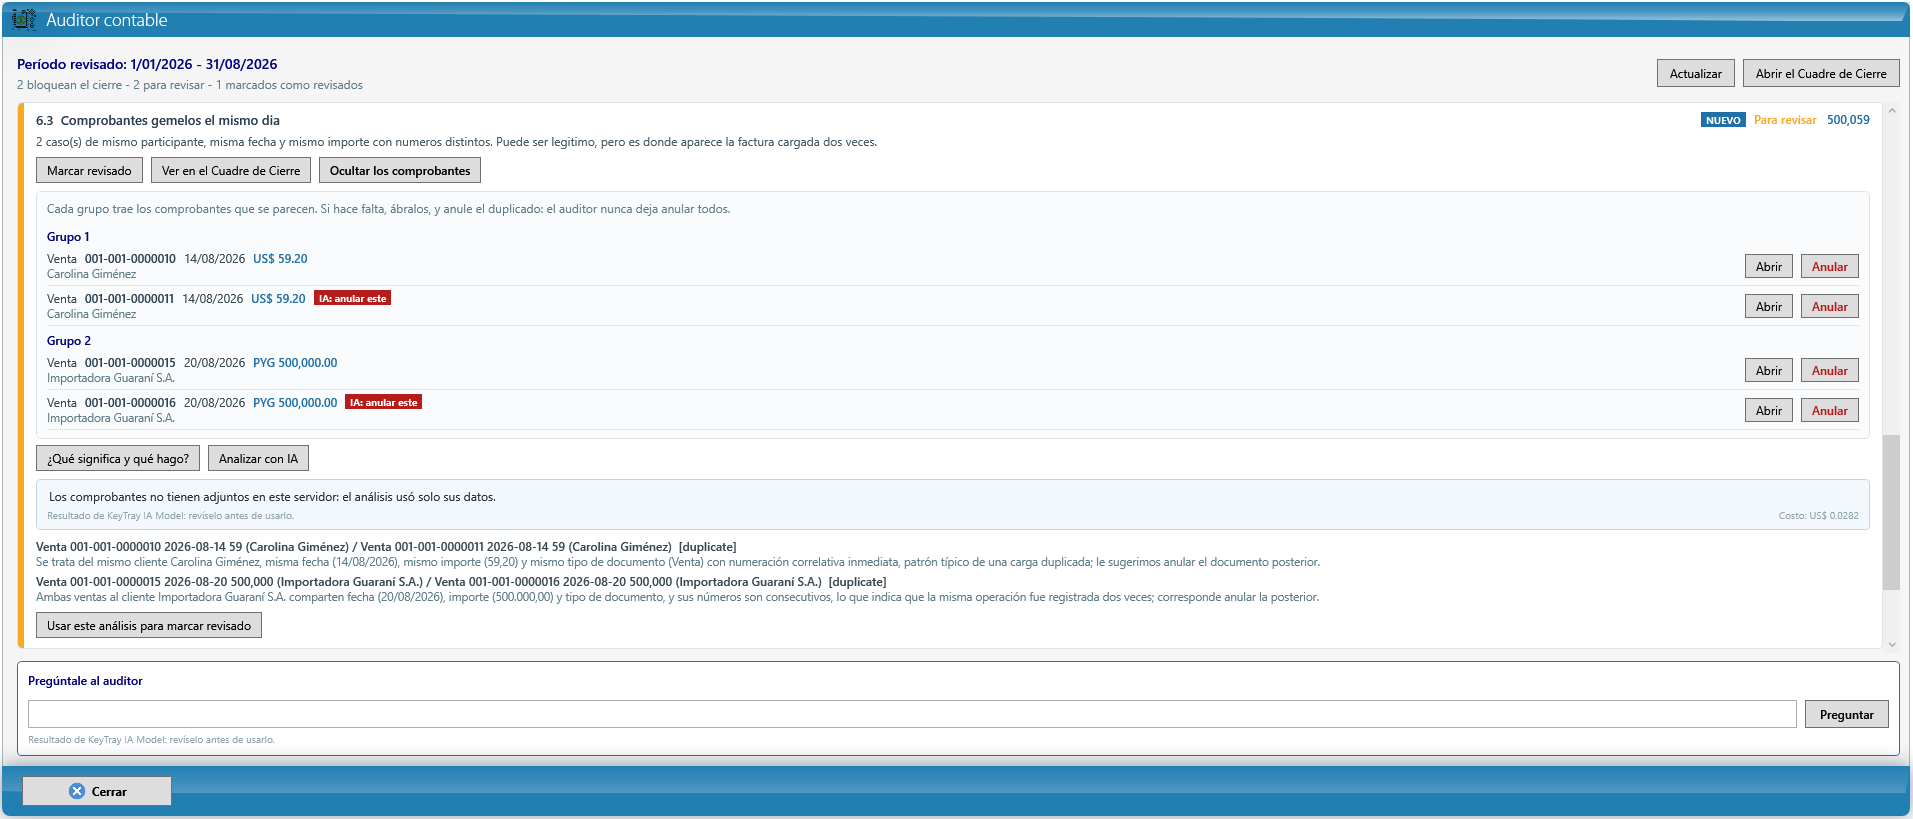
Task: Click the Qué significa y qué hago button
Action: coord(118,458)
